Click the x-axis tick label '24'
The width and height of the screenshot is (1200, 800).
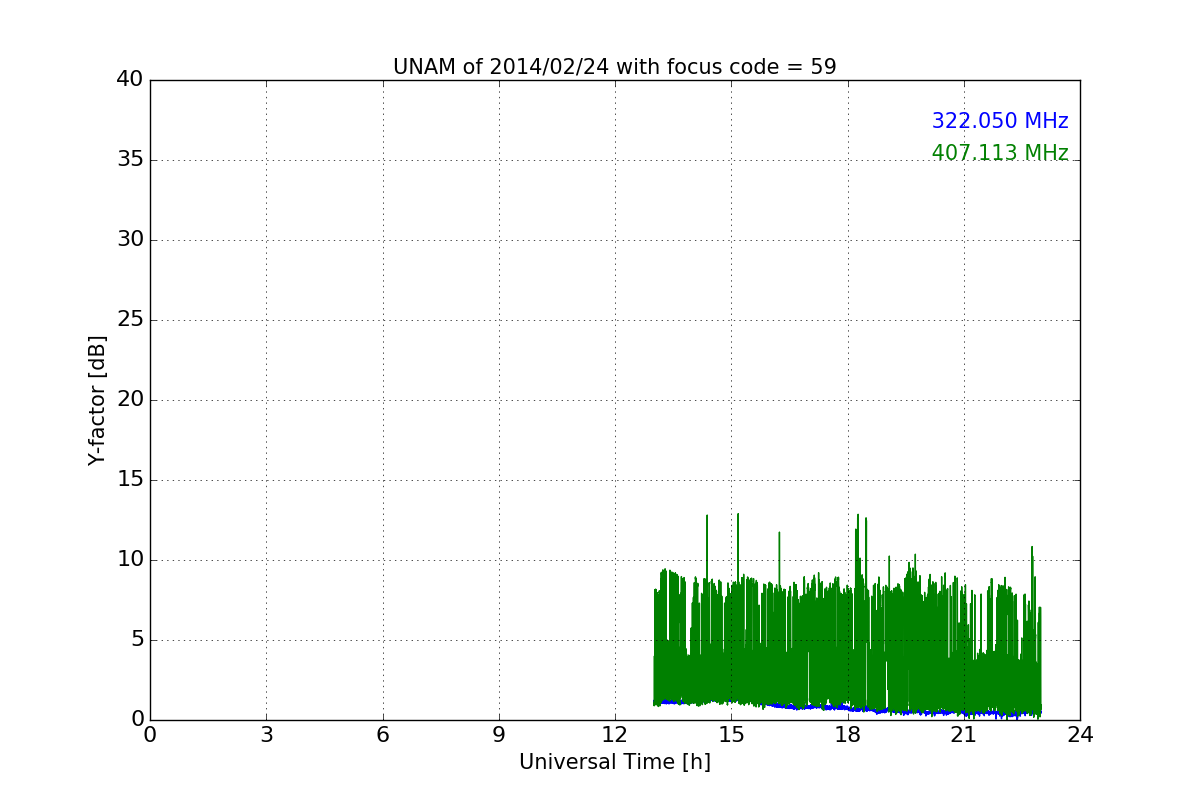[1080, 735]
